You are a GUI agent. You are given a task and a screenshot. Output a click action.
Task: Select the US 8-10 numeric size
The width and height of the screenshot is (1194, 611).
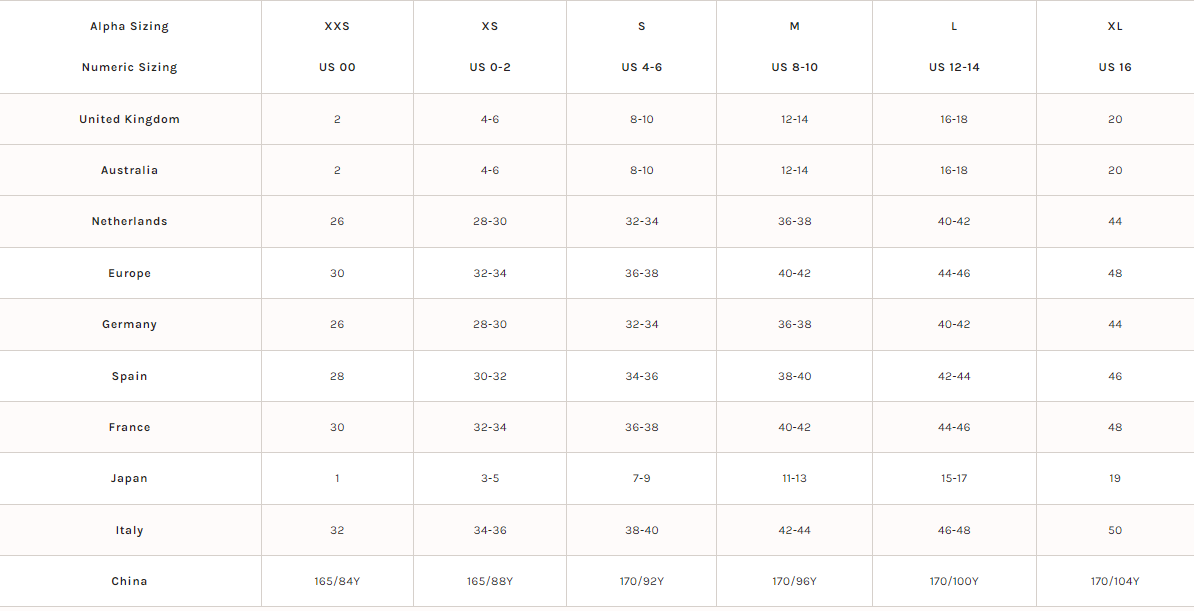(795, 67)
